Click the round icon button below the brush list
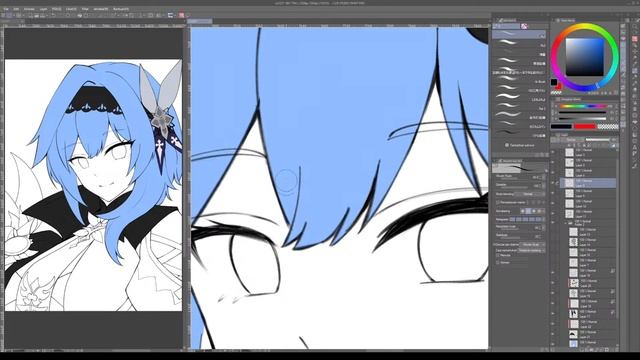 click(x=507, y=145)
